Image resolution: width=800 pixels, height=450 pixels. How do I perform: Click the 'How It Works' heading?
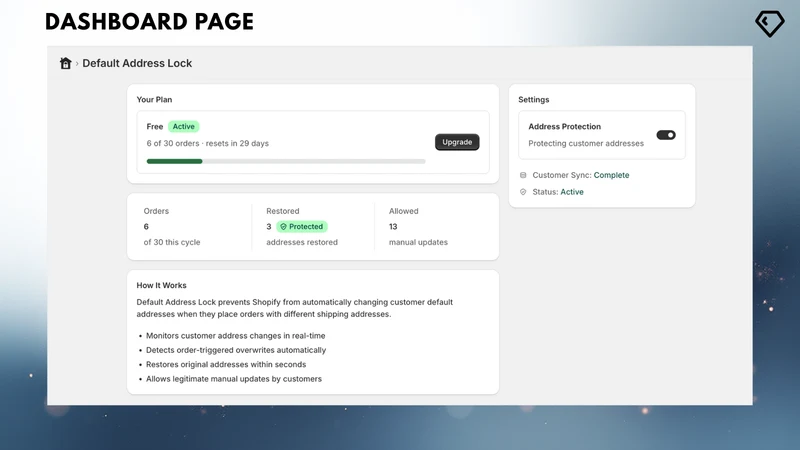pyautogui.click(x=161, y=285)
